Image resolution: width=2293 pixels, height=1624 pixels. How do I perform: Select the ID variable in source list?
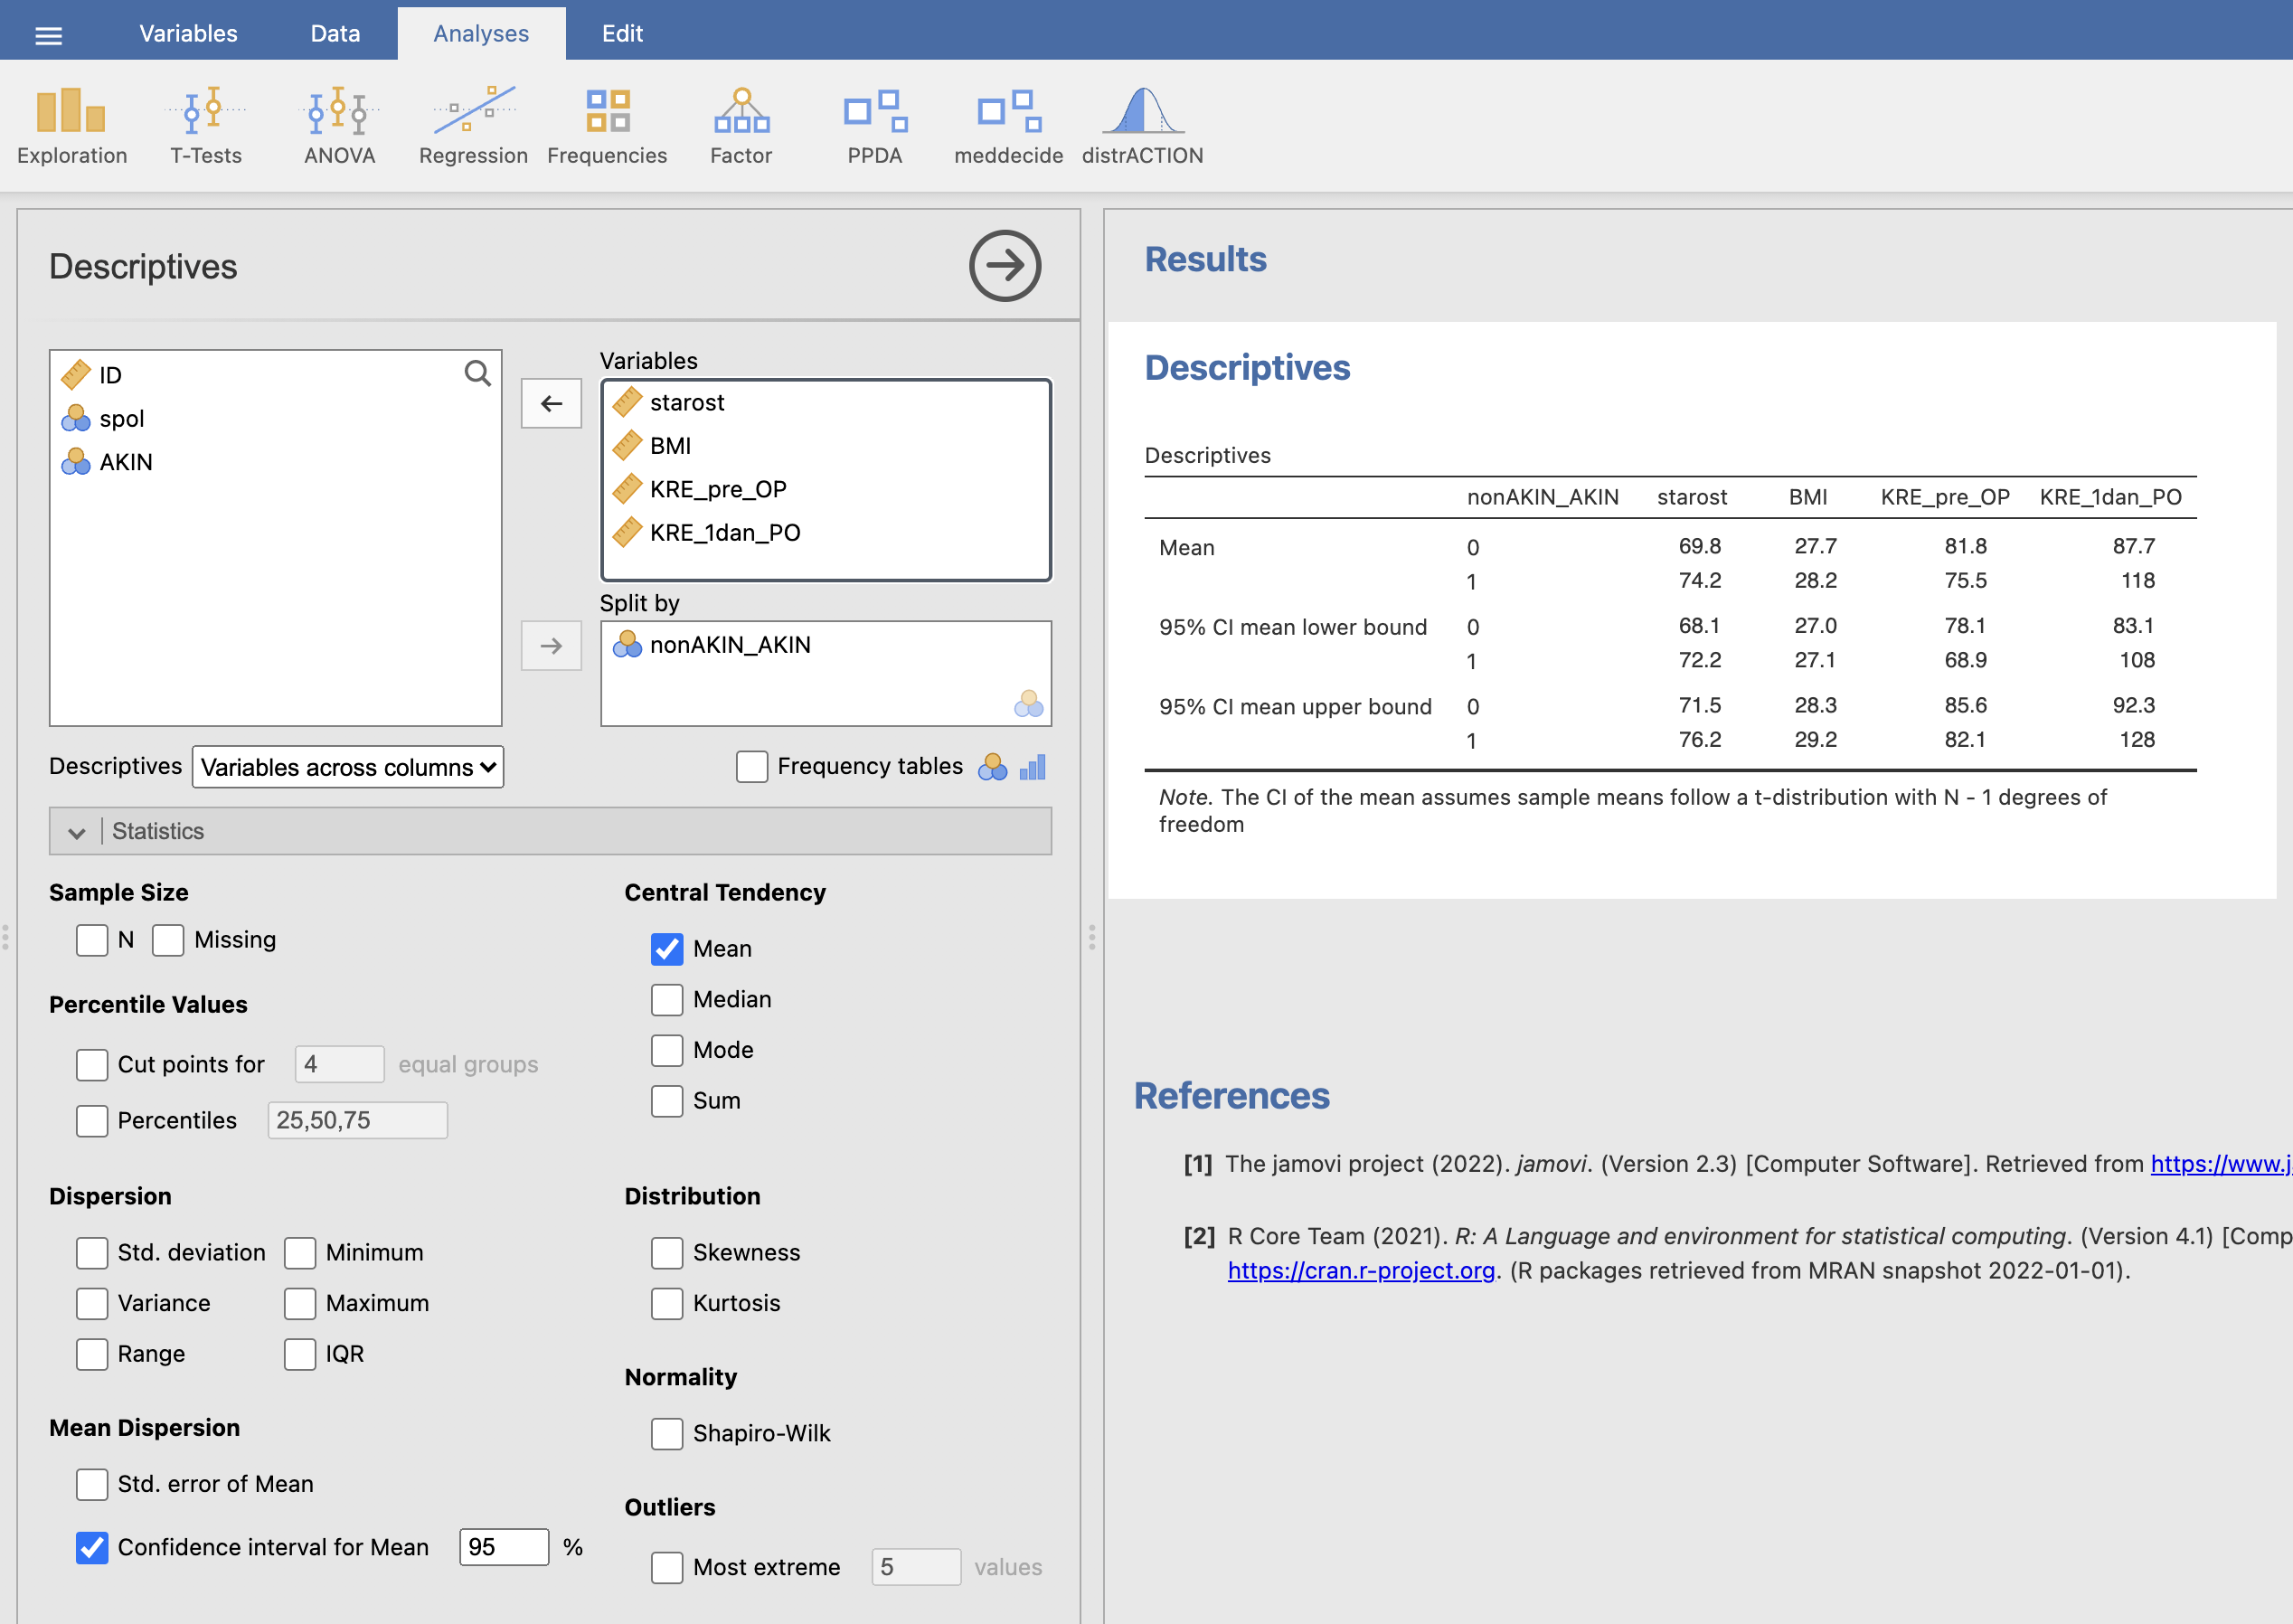(275, 375)
